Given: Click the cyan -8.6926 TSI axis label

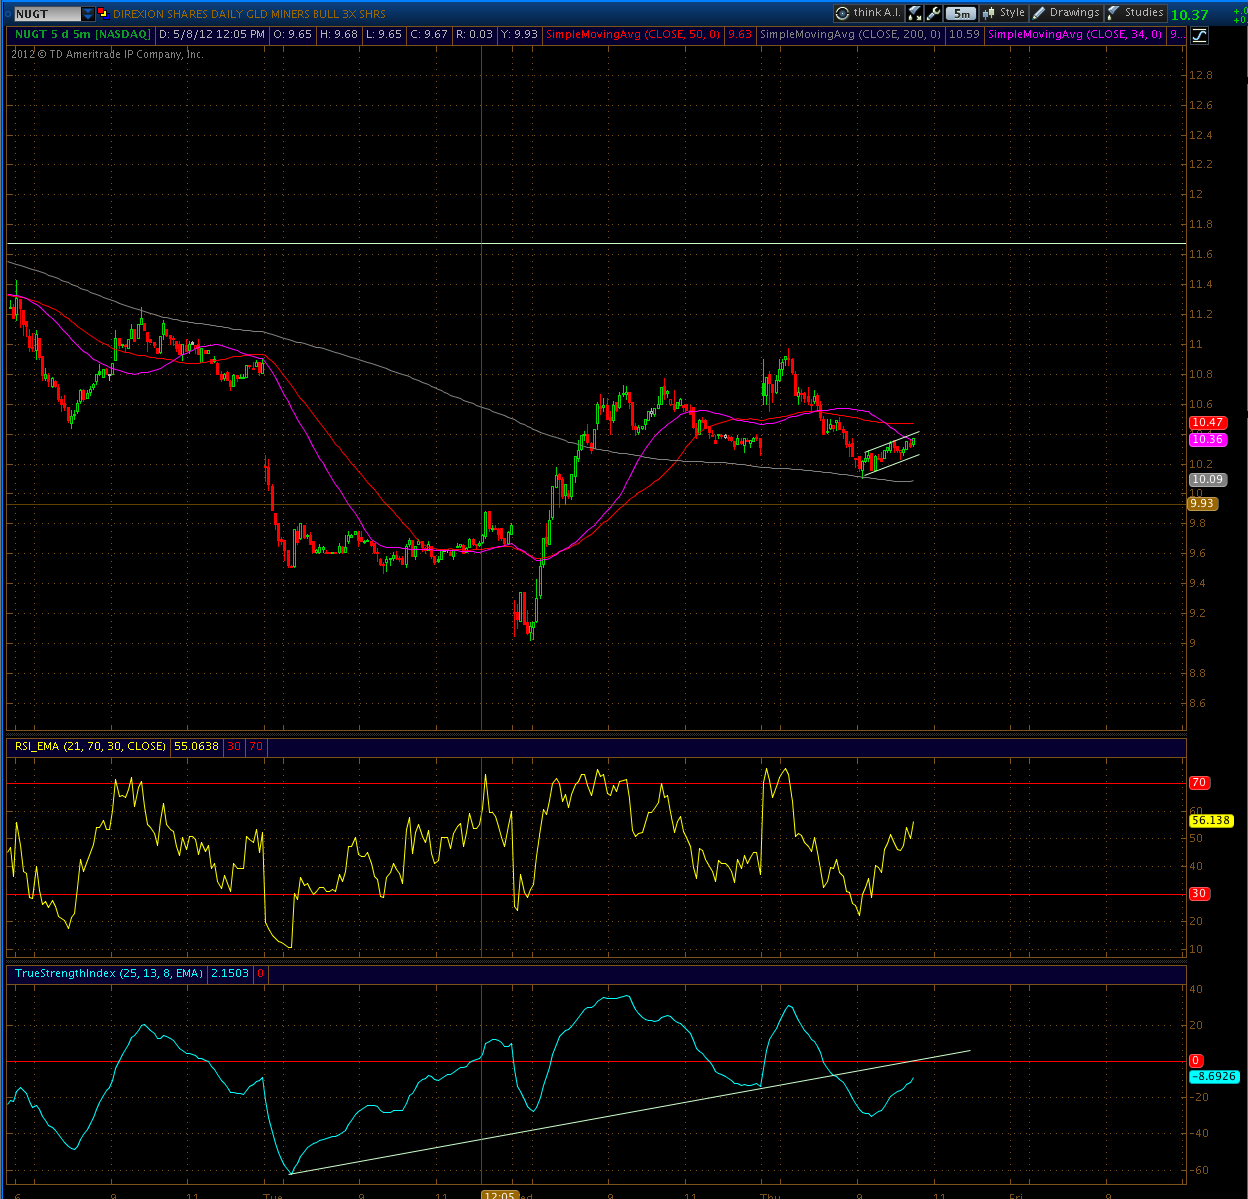Looking at the screenshot, I should 1214,1077.
